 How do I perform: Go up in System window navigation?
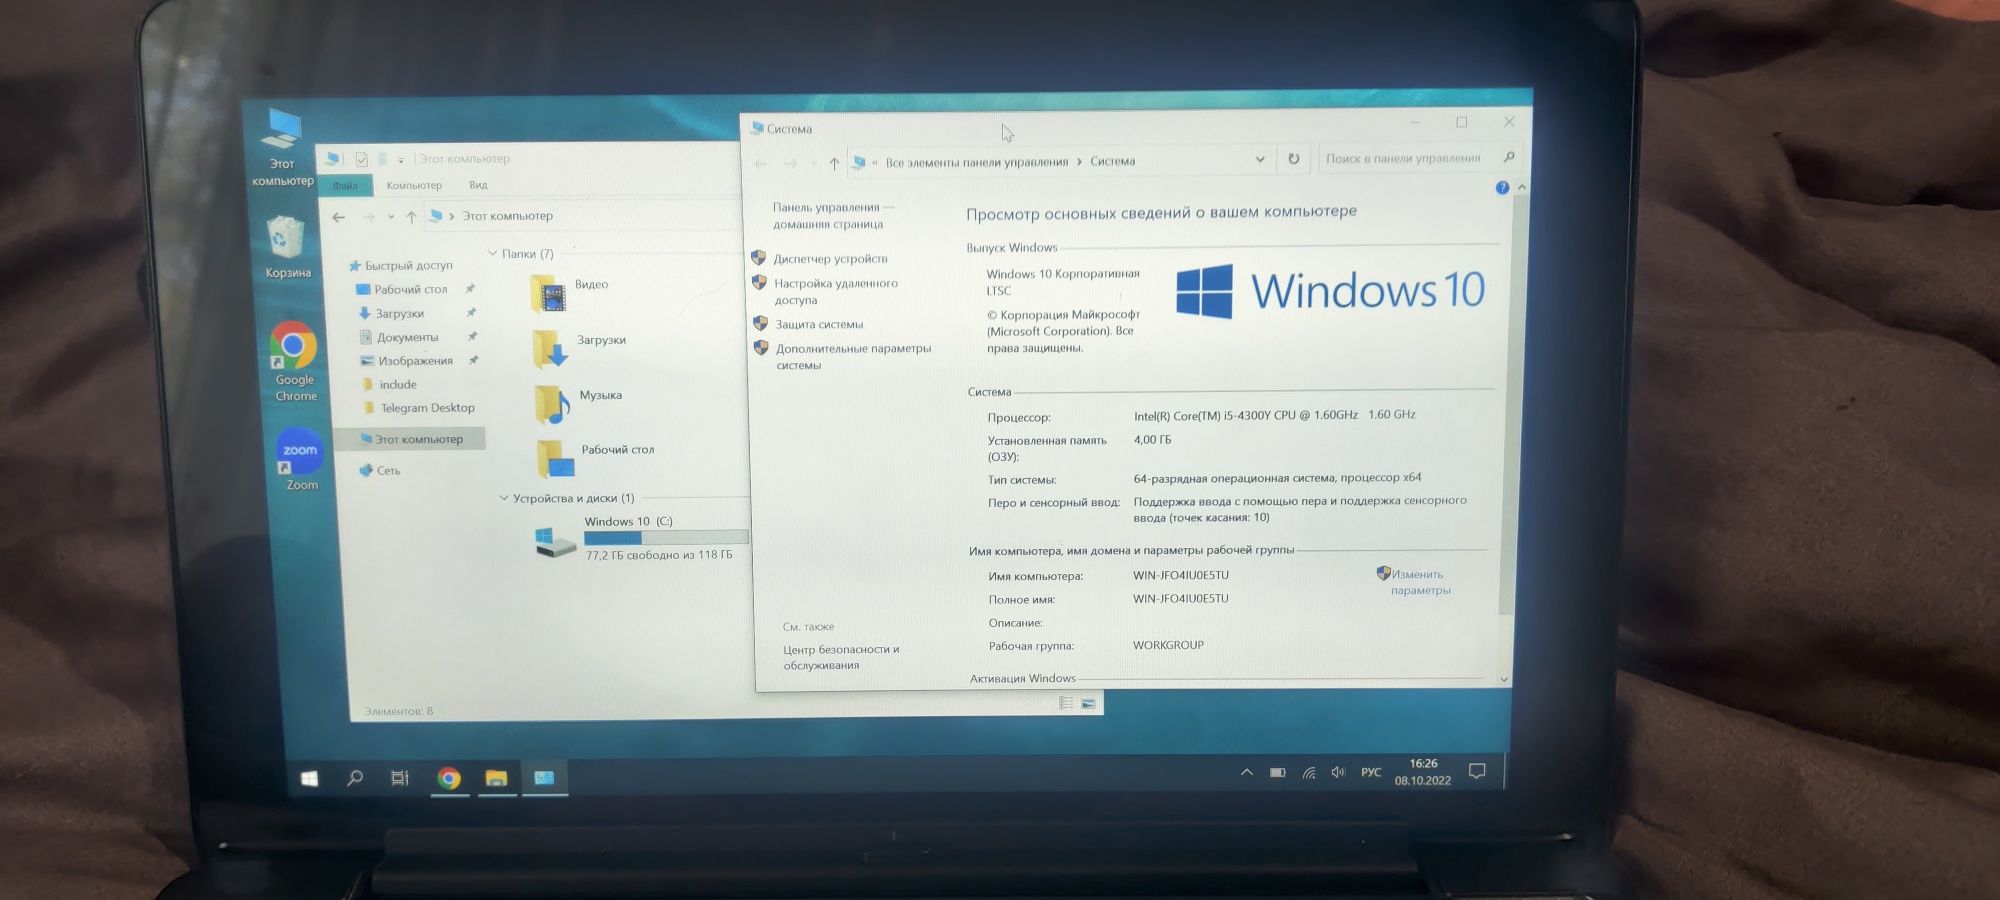pyautogui.click(x=834, y=163)
